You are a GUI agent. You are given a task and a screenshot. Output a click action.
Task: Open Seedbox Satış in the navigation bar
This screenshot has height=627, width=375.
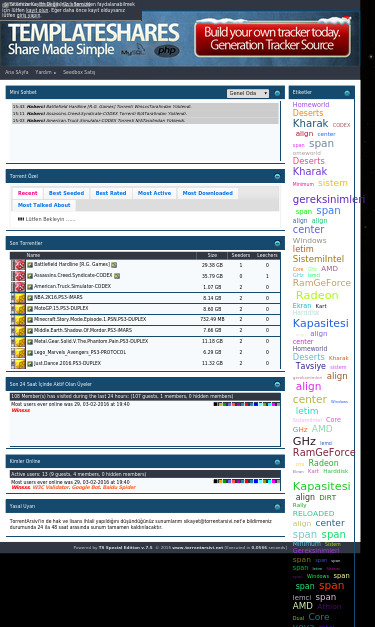(x=79, y=72)
